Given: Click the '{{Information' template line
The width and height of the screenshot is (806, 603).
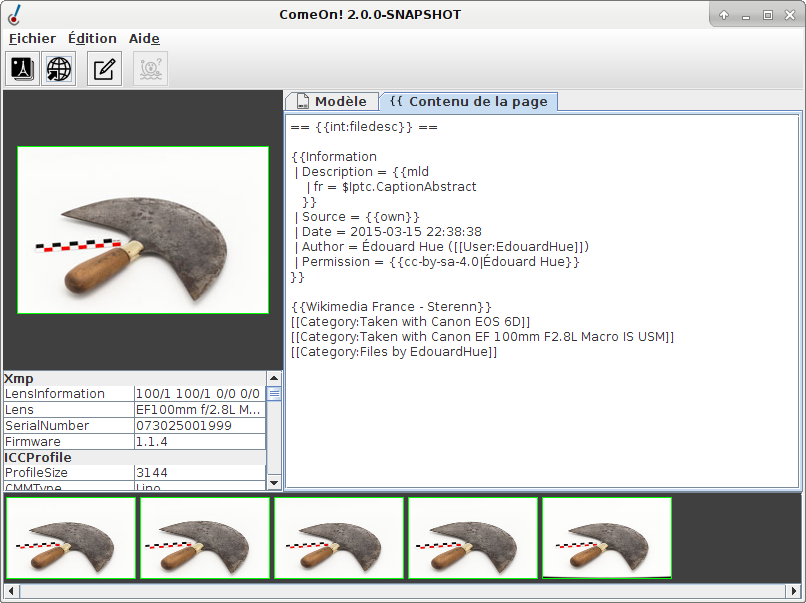Looking at the screenshot, I should pyautogui.click(x=334, y=157).
